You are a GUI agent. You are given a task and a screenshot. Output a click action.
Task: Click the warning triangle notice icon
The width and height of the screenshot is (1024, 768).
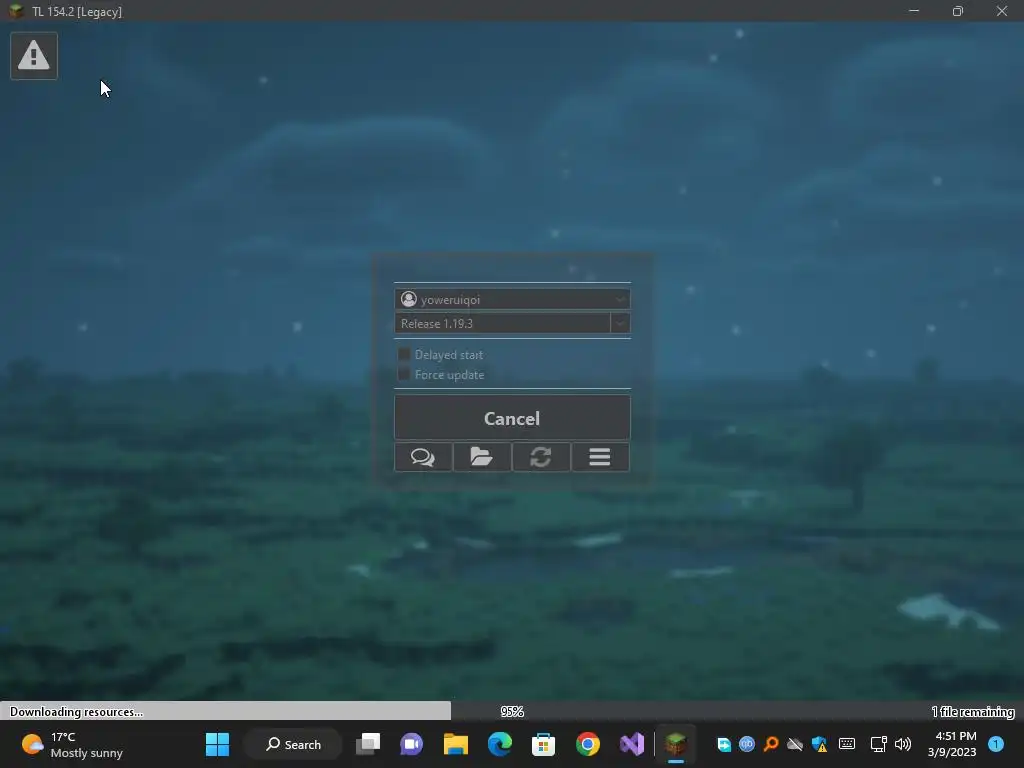[x=34, y=56]
